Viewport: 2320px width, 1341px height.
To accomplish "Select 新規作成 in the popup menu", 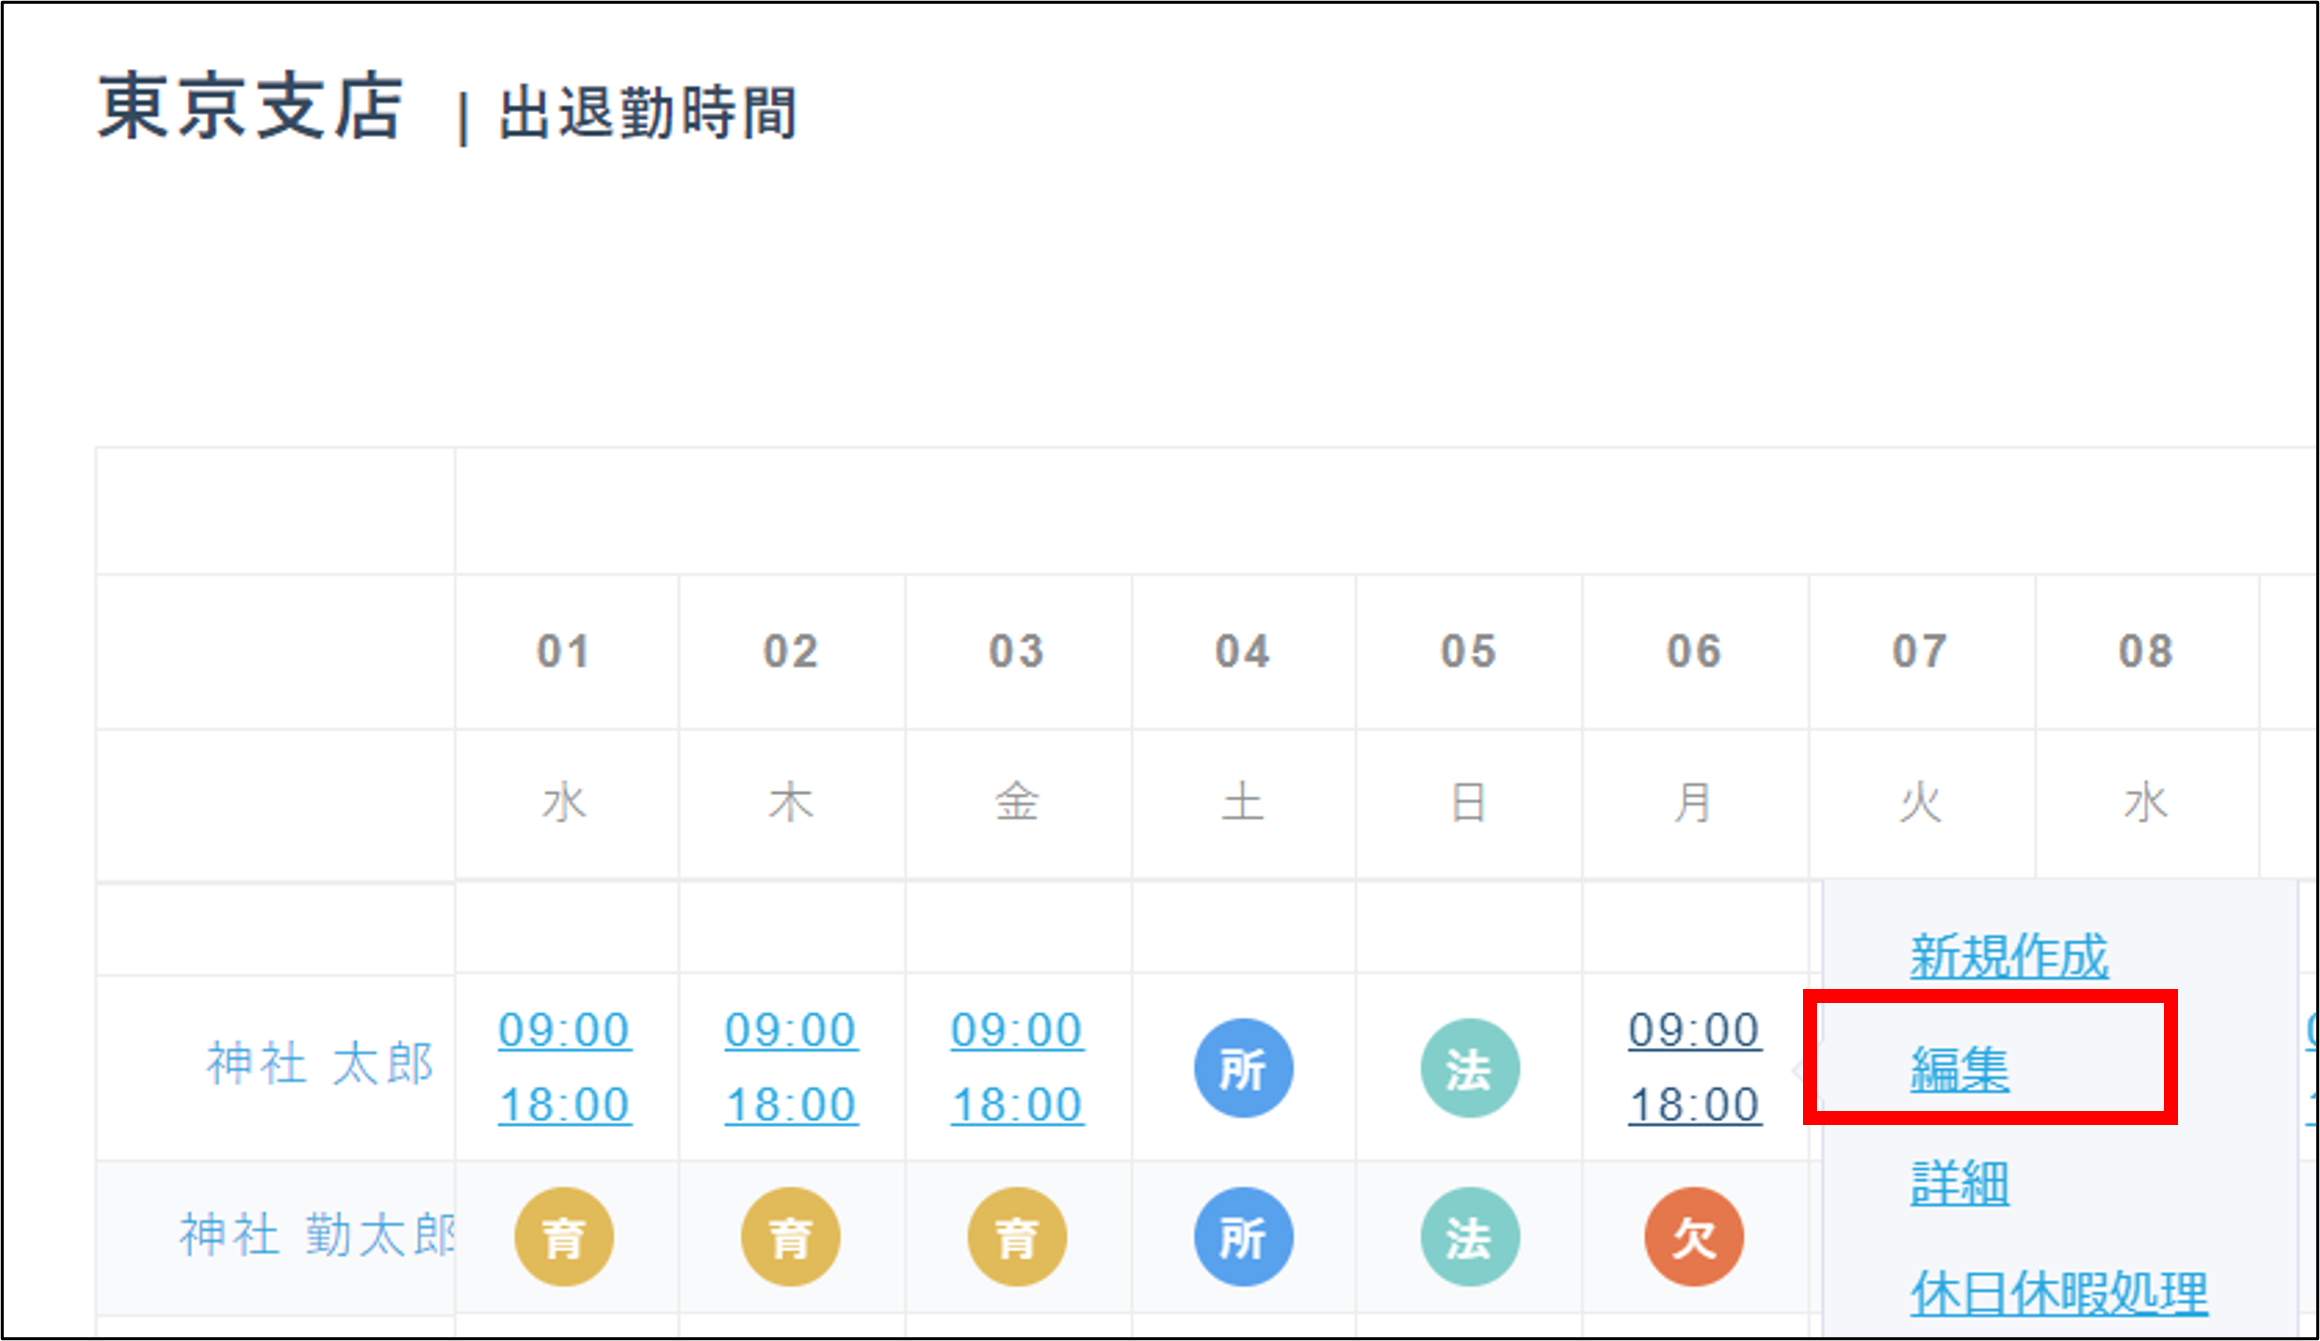I will (2008, 956).
